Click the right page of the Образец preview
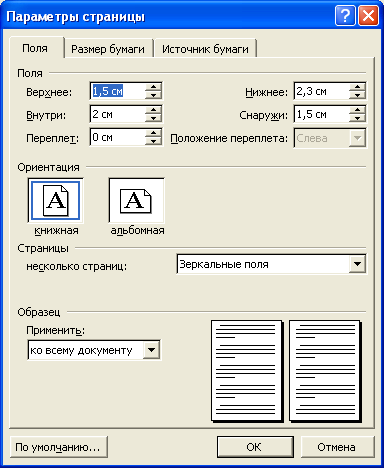This screenshot has width=384, height=468. [x=324, y=371]
